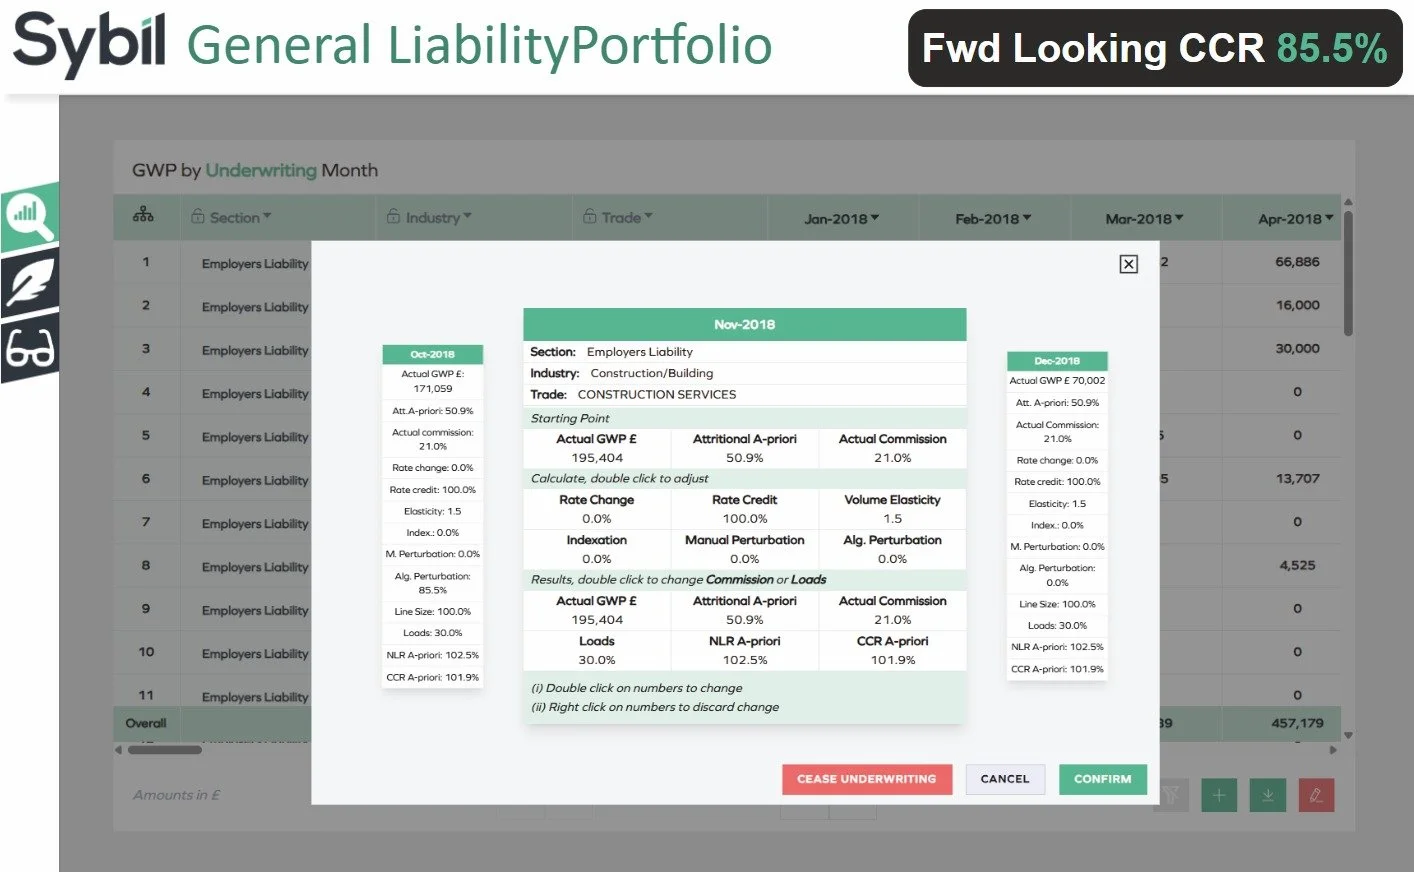Select the Oct-2018 month card header

coord(433,354)
